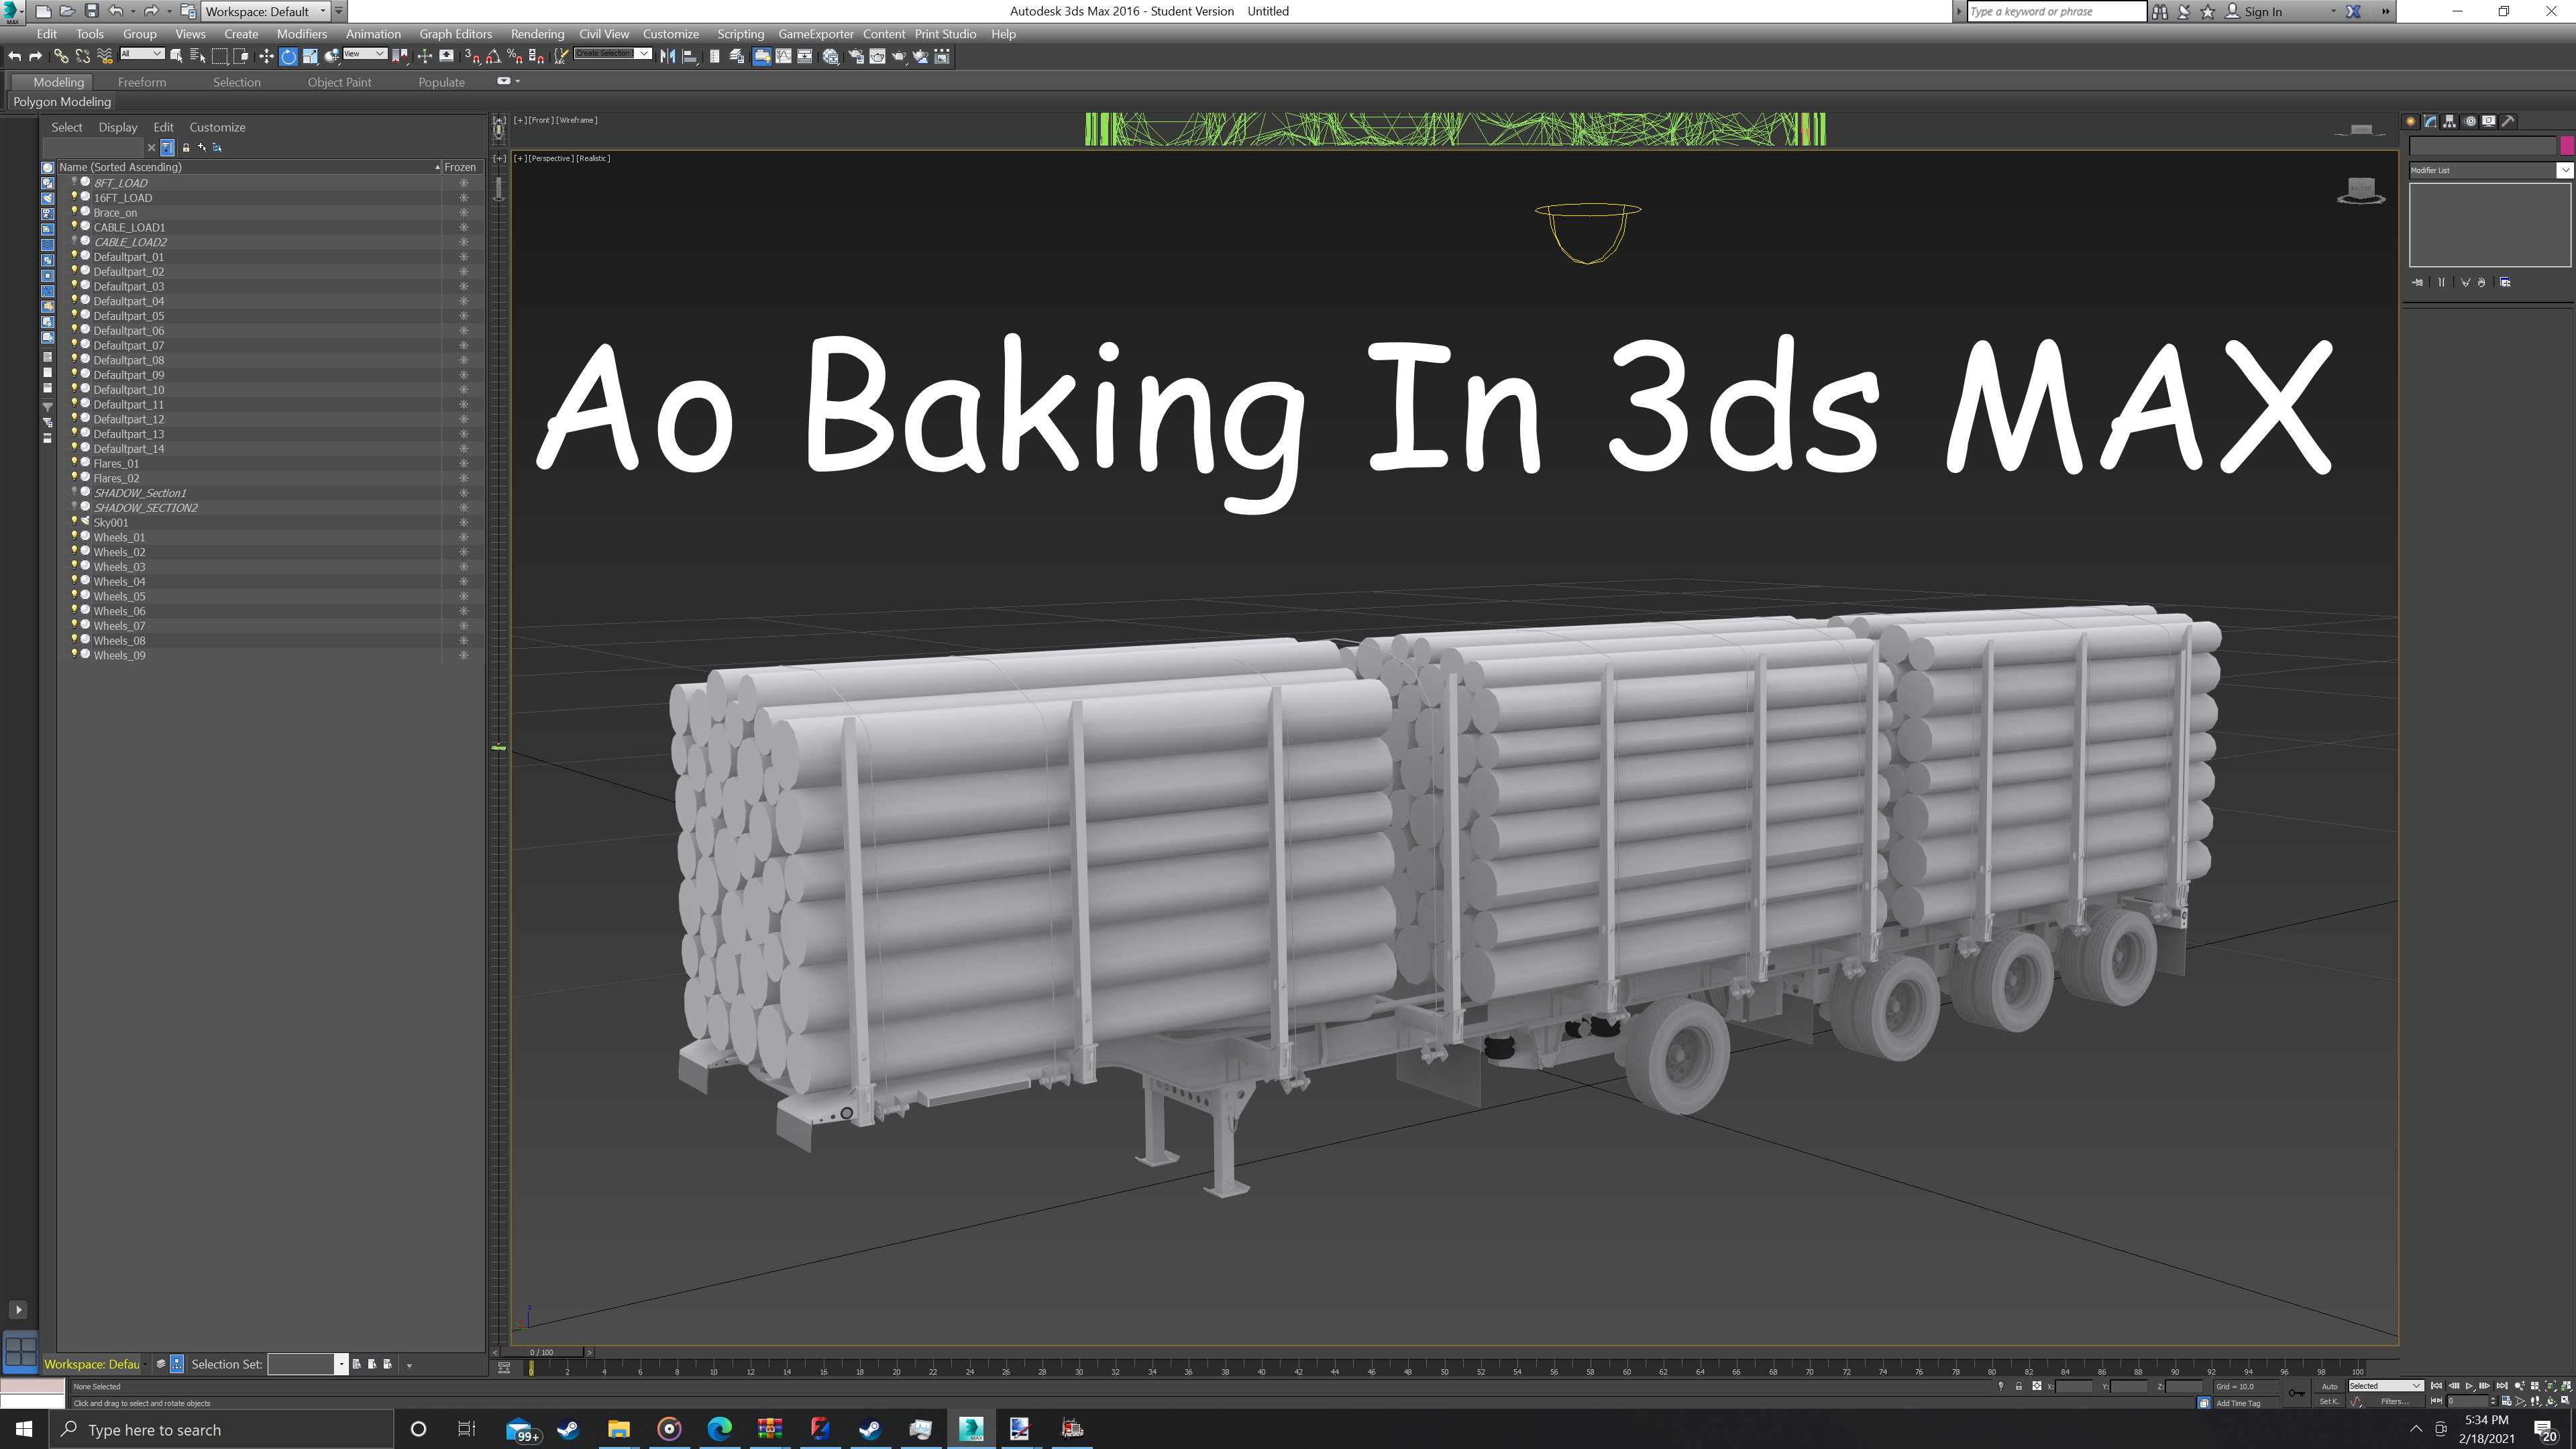
Task: Click the Render Production teapot icon
Action: pyautogui.click(x=899, y=56)
